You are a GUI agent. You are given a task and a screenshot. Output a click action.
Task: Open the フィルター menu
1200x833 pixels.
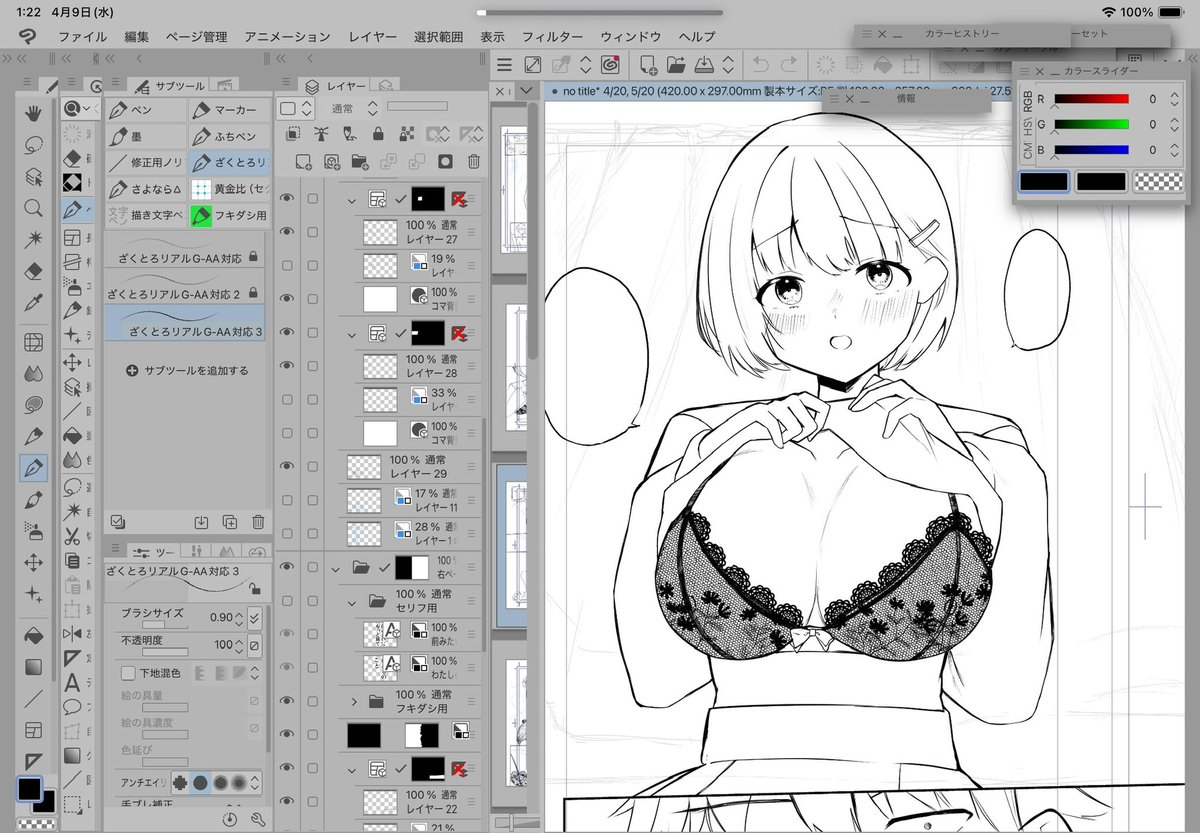click(x=552, y=37)
